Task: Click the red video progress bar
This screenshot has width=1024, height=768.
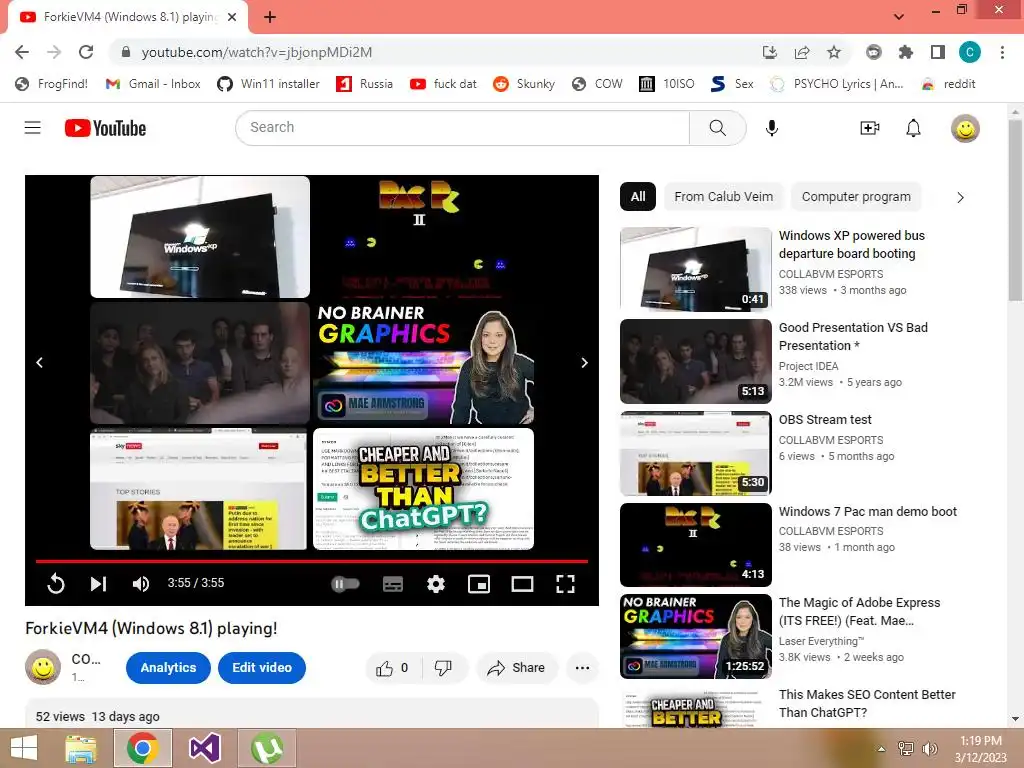Action: (x=312, y=561)
